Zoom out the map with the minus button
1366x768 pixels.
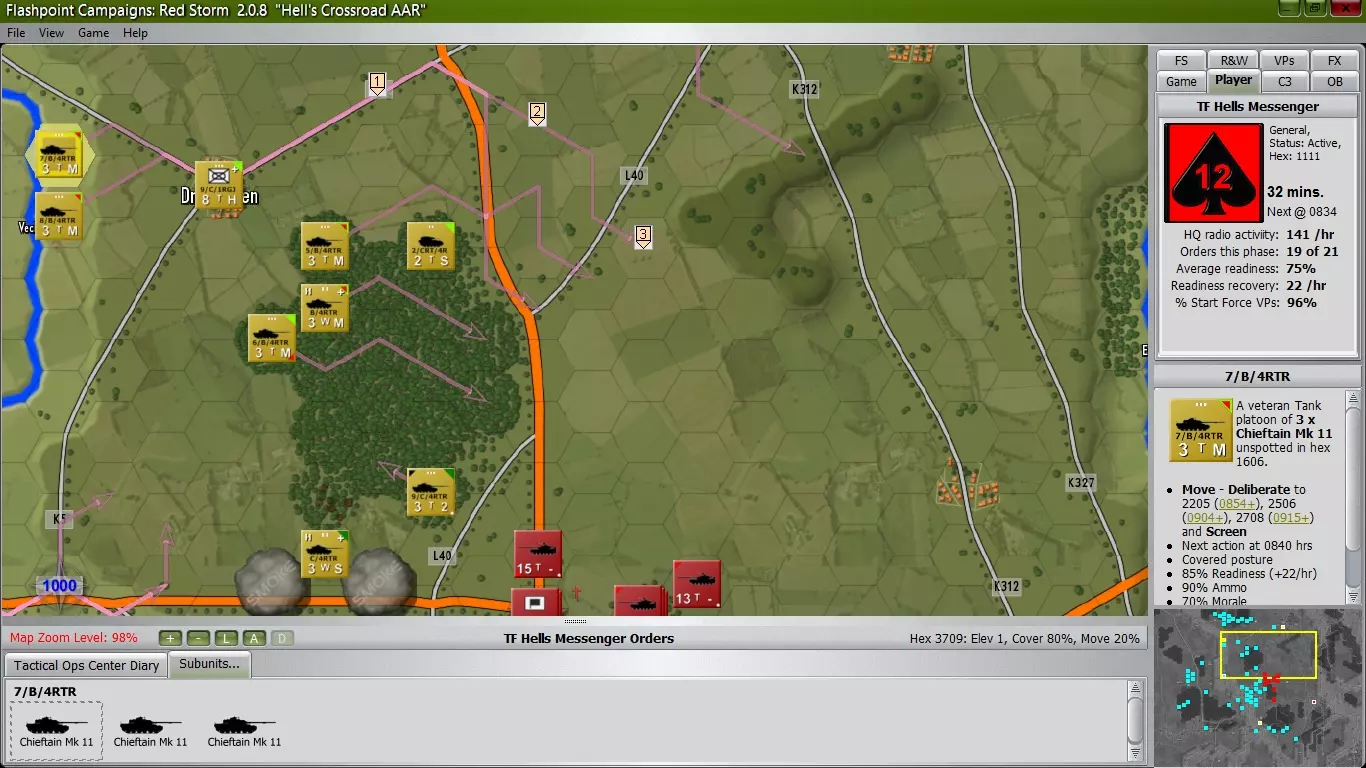(x=198, y=638)
